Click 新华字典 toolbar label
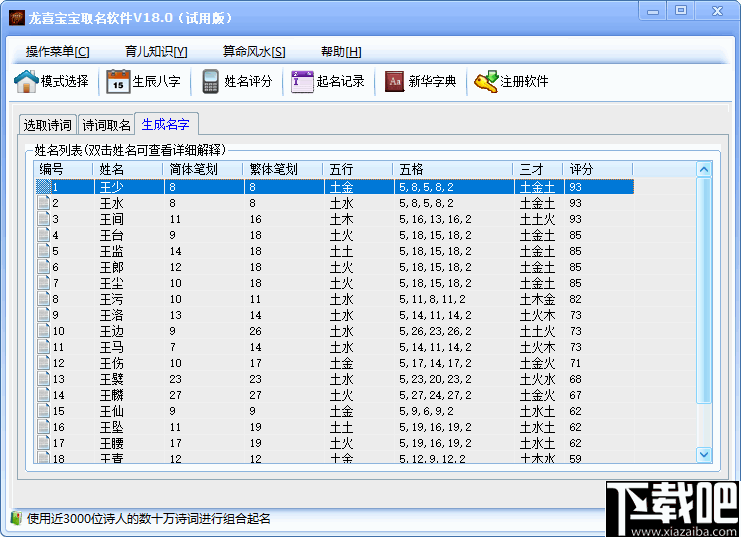 (x=432, y=81)
